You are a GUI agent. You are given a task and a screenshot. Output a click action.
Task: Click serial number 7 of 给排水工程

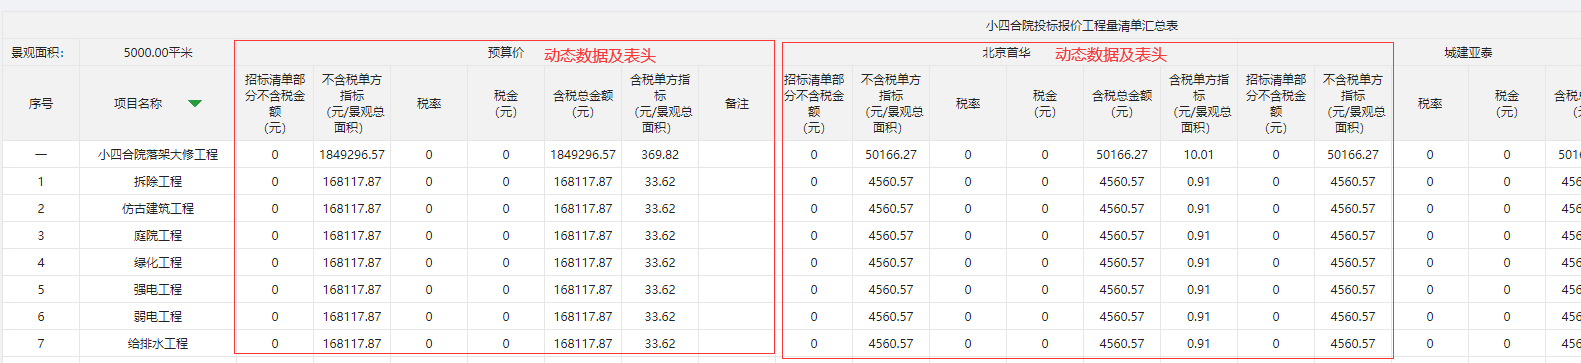pyautogui.click(x=41, y=344)
